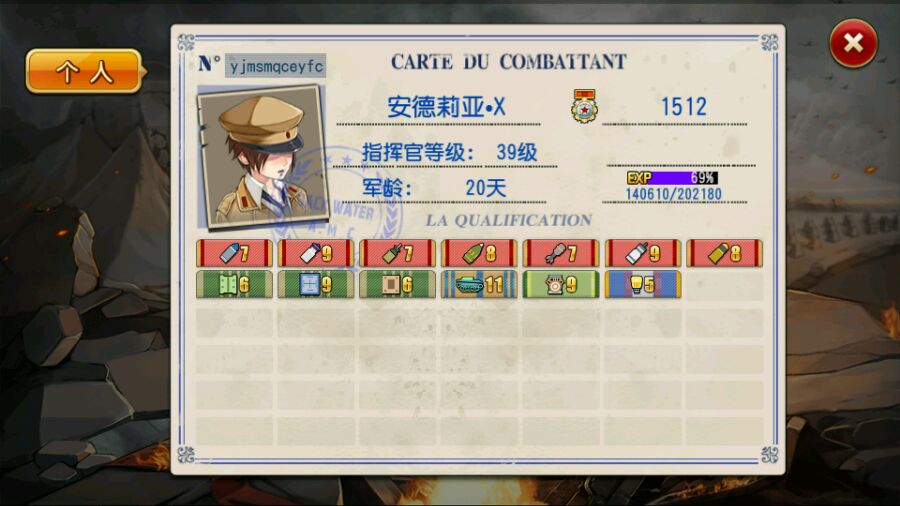Select the lightbulb badge level 5

point(643,285)
